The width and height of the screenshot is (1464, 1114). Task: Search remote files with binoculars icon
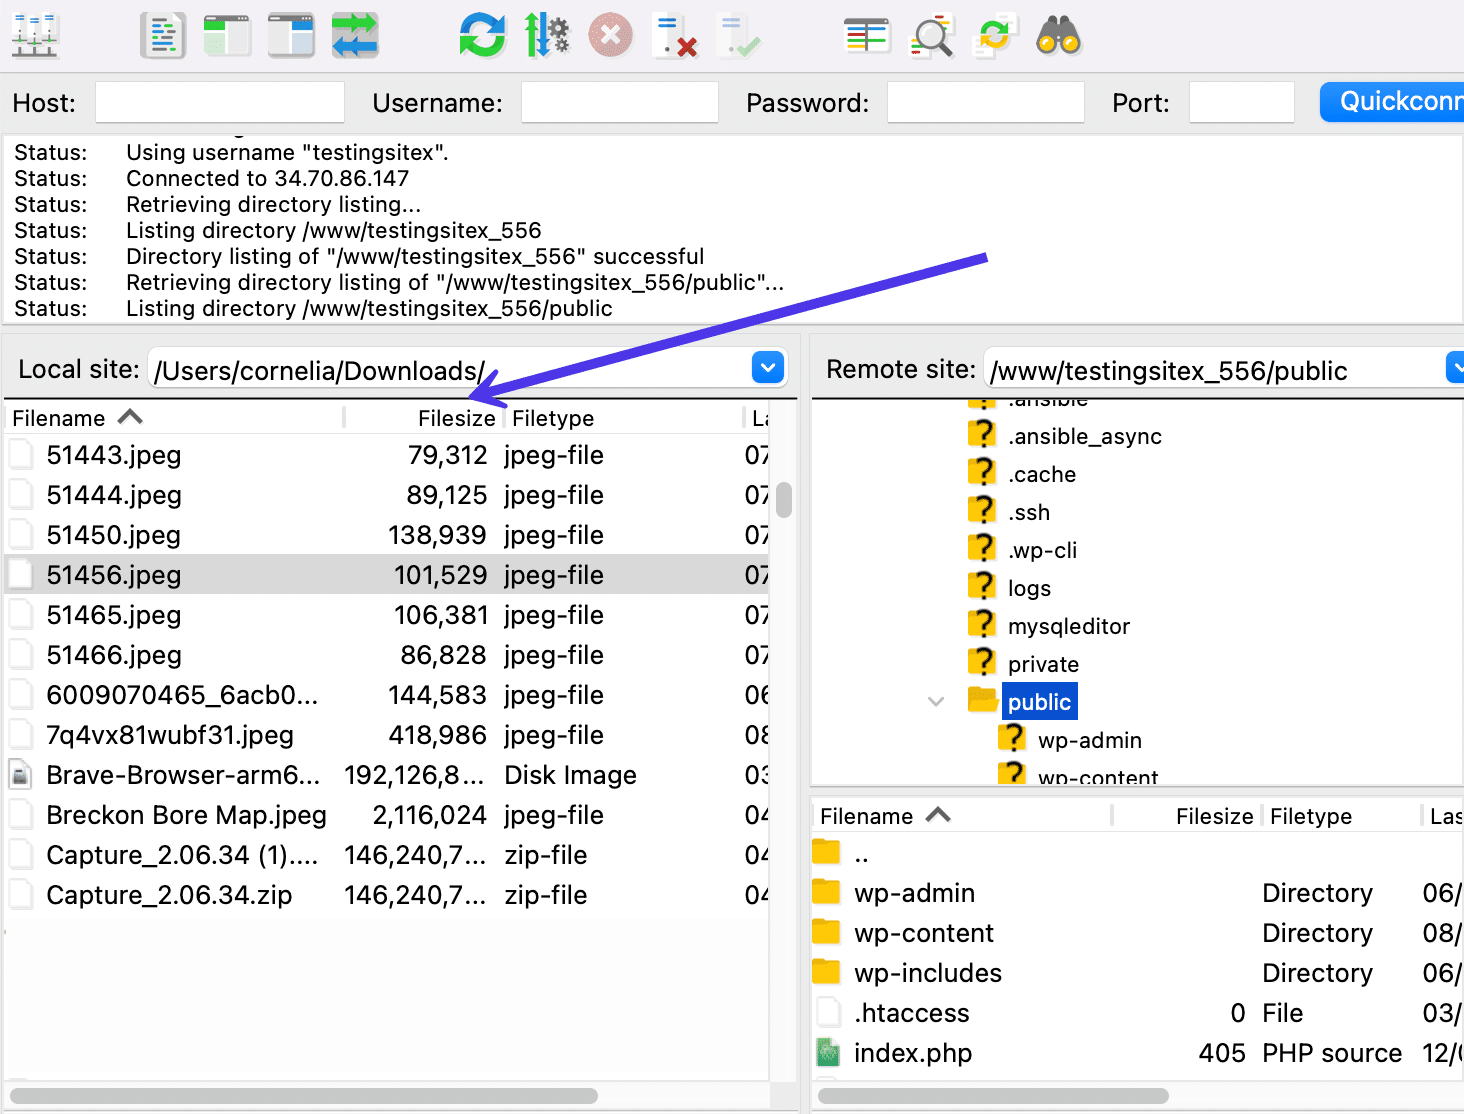(1058, 36)
